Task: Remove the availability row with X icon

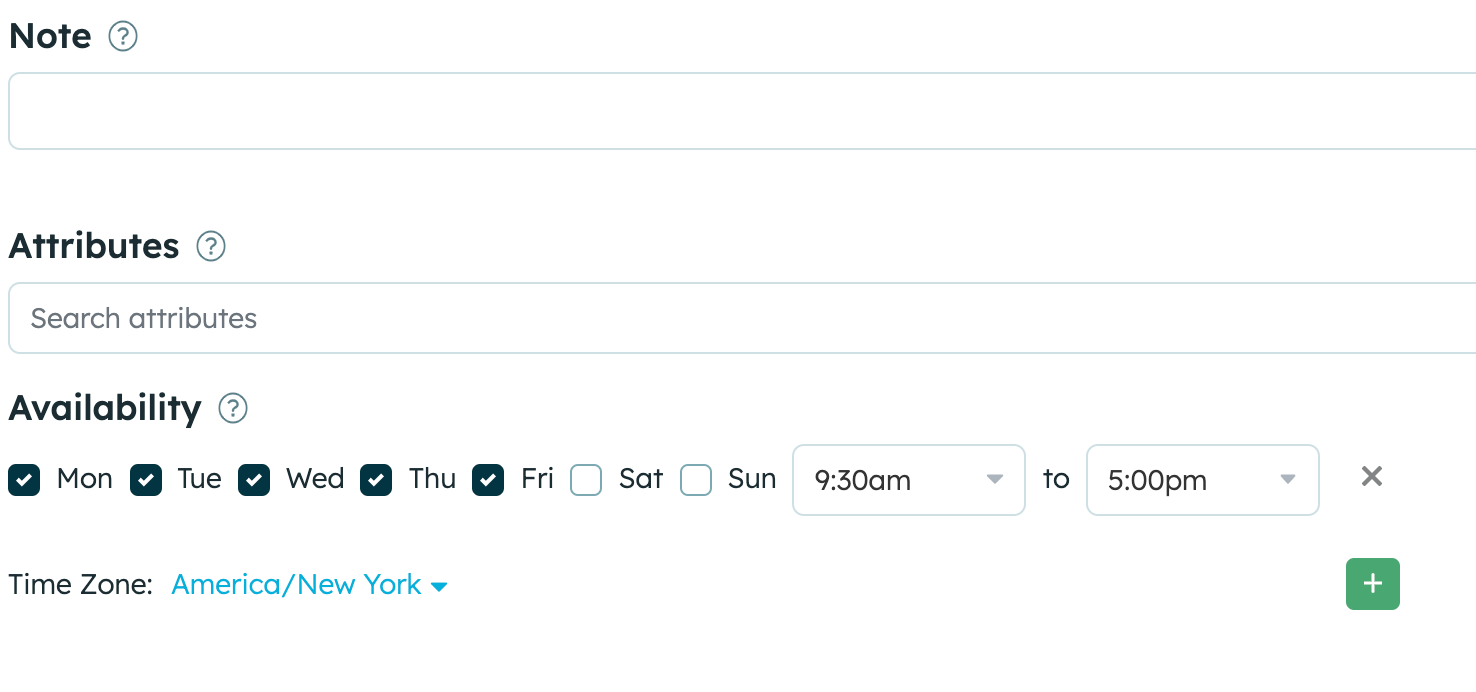Action: [1371, 477]
